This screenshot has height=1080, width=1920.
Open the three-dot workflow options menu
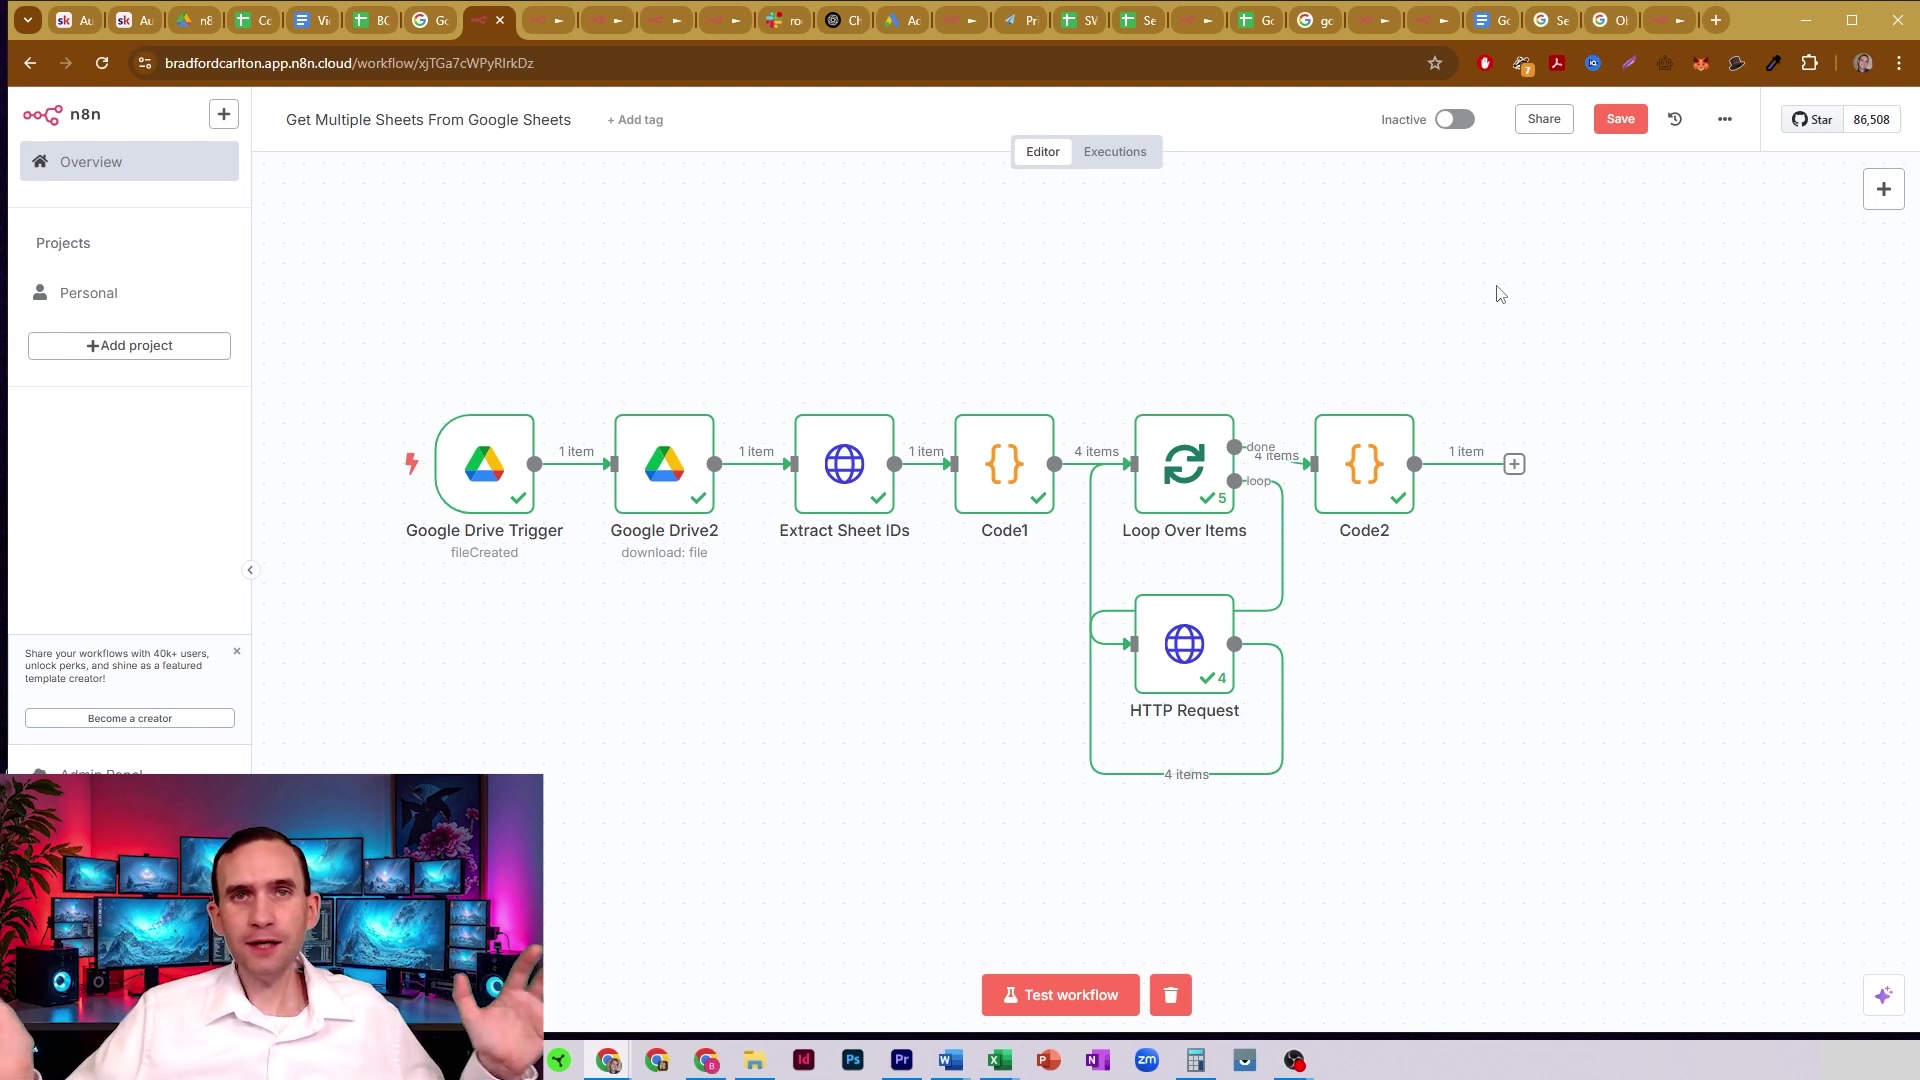tap(1724, 119)
